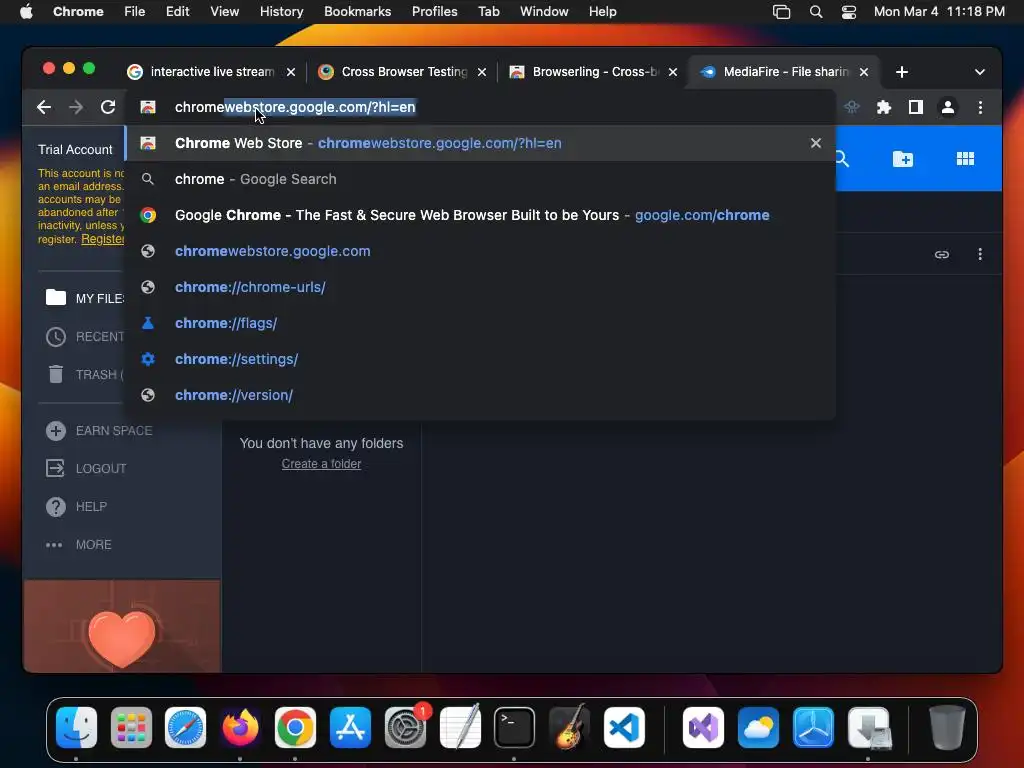Choose chromewebstore.google.com suggestion
1024x768 pixels.
coord(480,251)
